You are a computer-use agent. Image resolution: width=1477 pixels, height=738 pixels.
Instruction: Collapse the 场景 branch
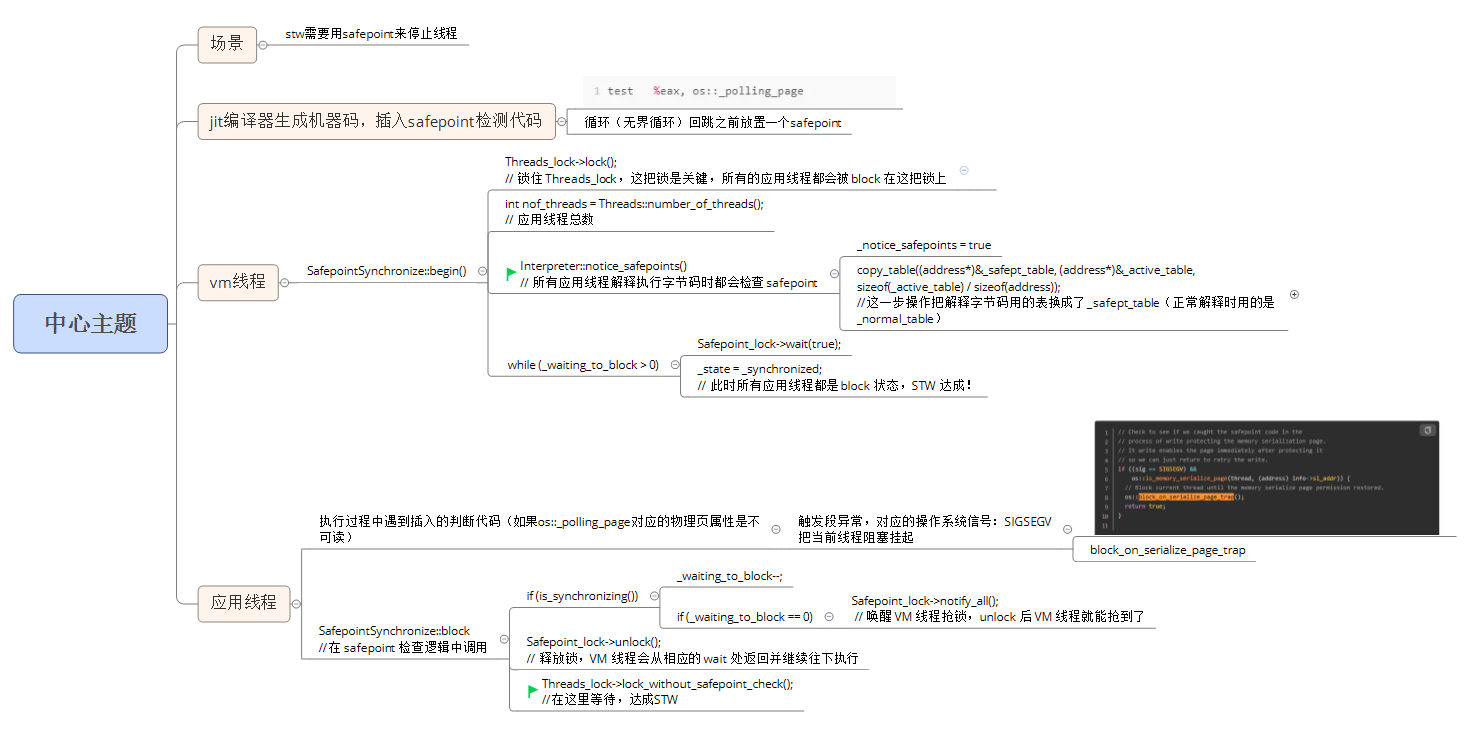263,45
